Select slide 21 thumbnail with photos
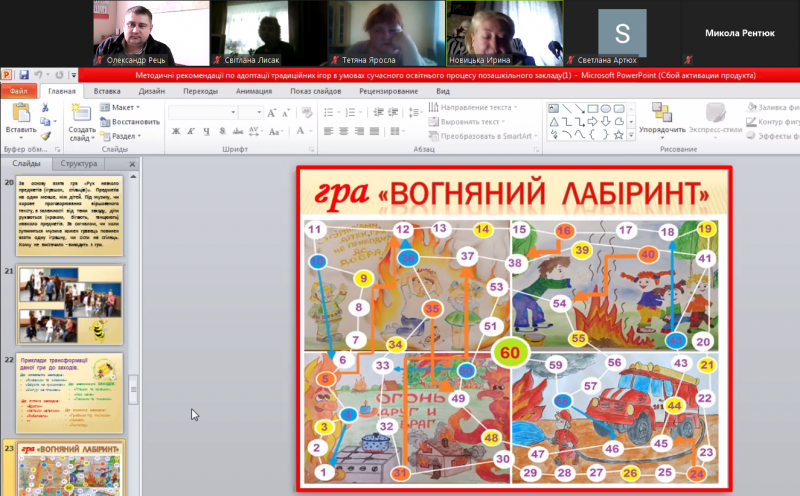This screenshot has height=496, width=800. tap(70, 305)
